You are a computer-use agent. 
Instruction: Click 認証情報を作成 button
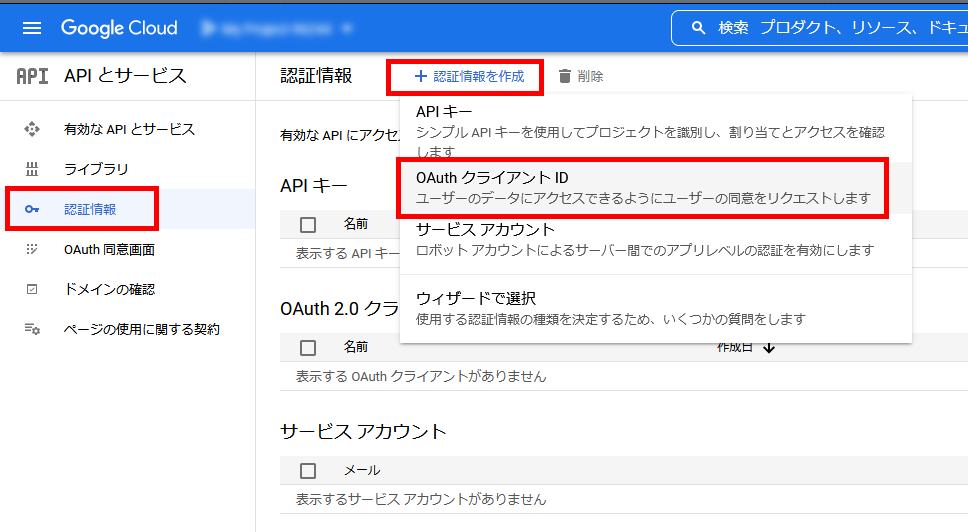469,77
